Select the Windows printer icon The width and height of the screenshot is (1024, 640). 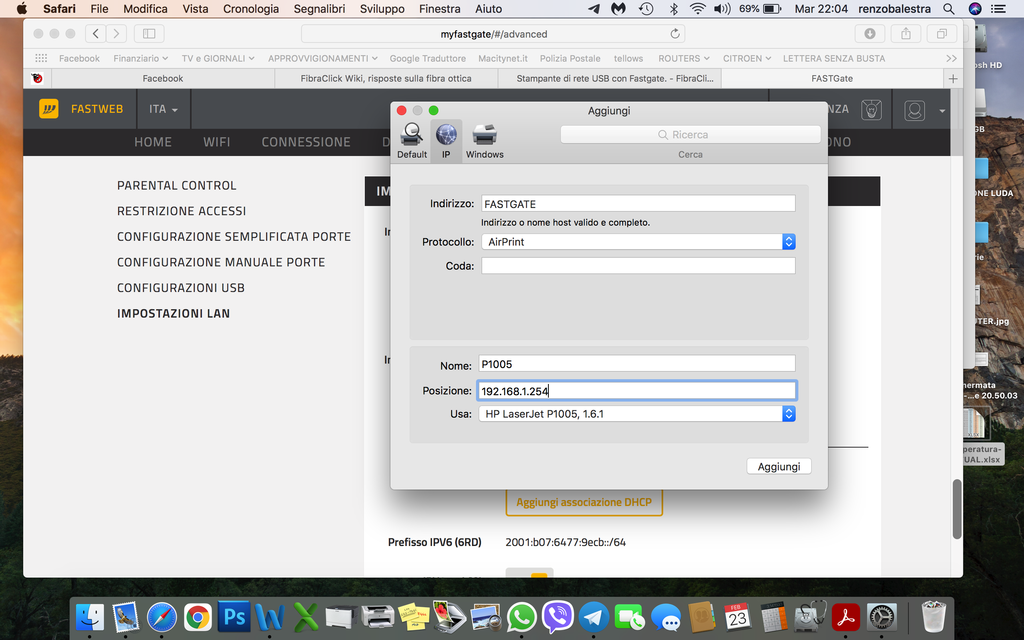click(x=484, y=139)
